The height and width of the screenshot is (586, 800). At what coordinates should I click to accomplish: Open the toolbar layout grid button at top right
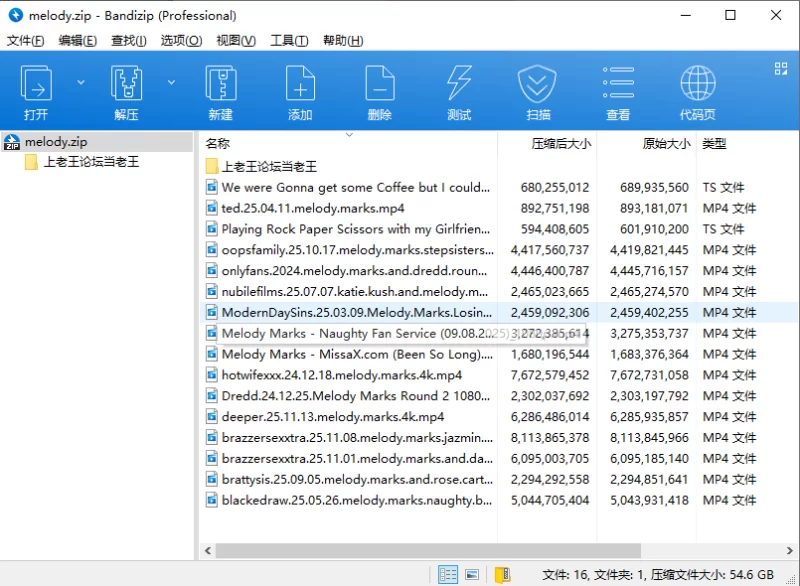[781, 68]
